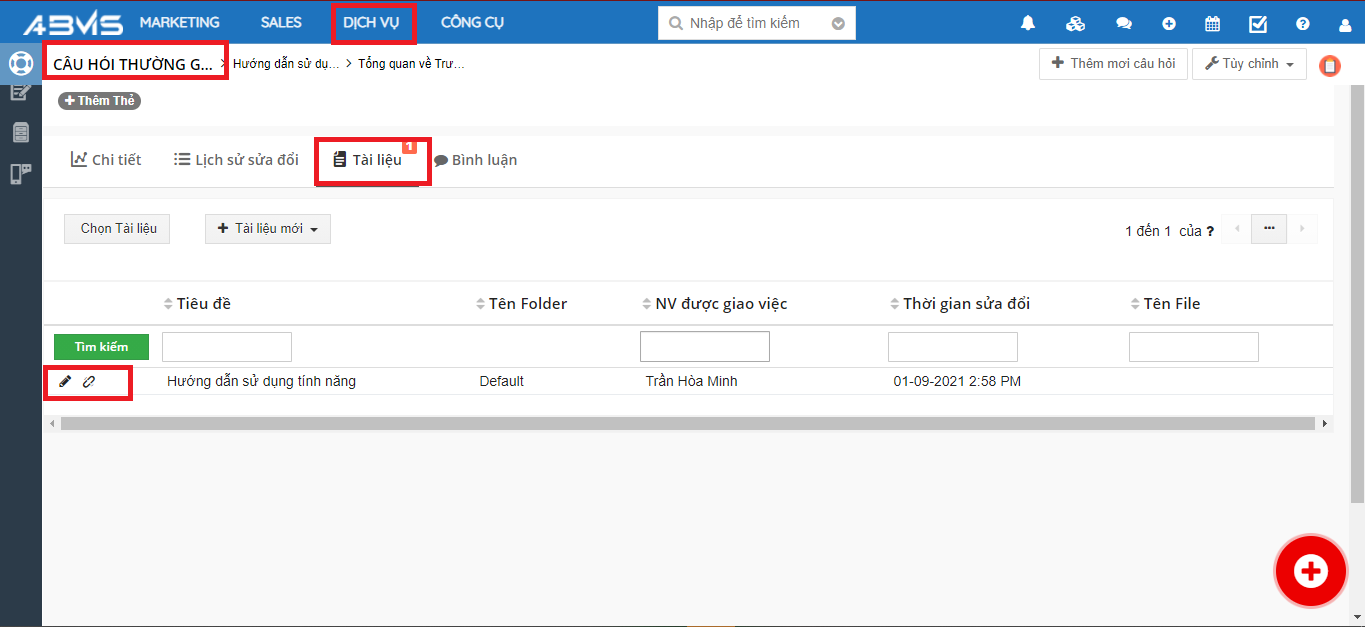Open the calendar icon in top bar
Screen dimensions: 1365x627
click(x=1212, y=23)
